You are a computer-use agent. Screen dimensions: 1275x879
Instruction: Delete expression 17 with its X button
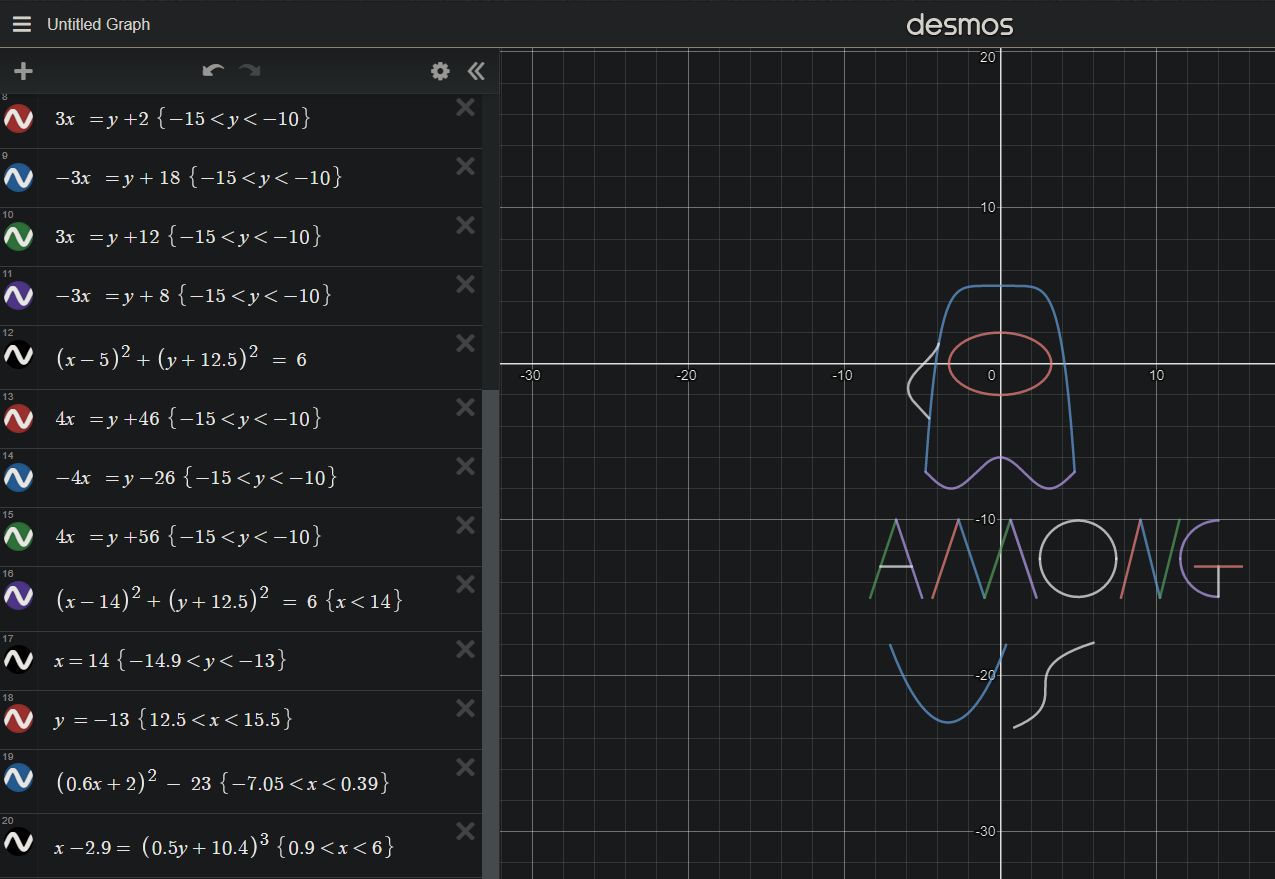click(465, 648)
